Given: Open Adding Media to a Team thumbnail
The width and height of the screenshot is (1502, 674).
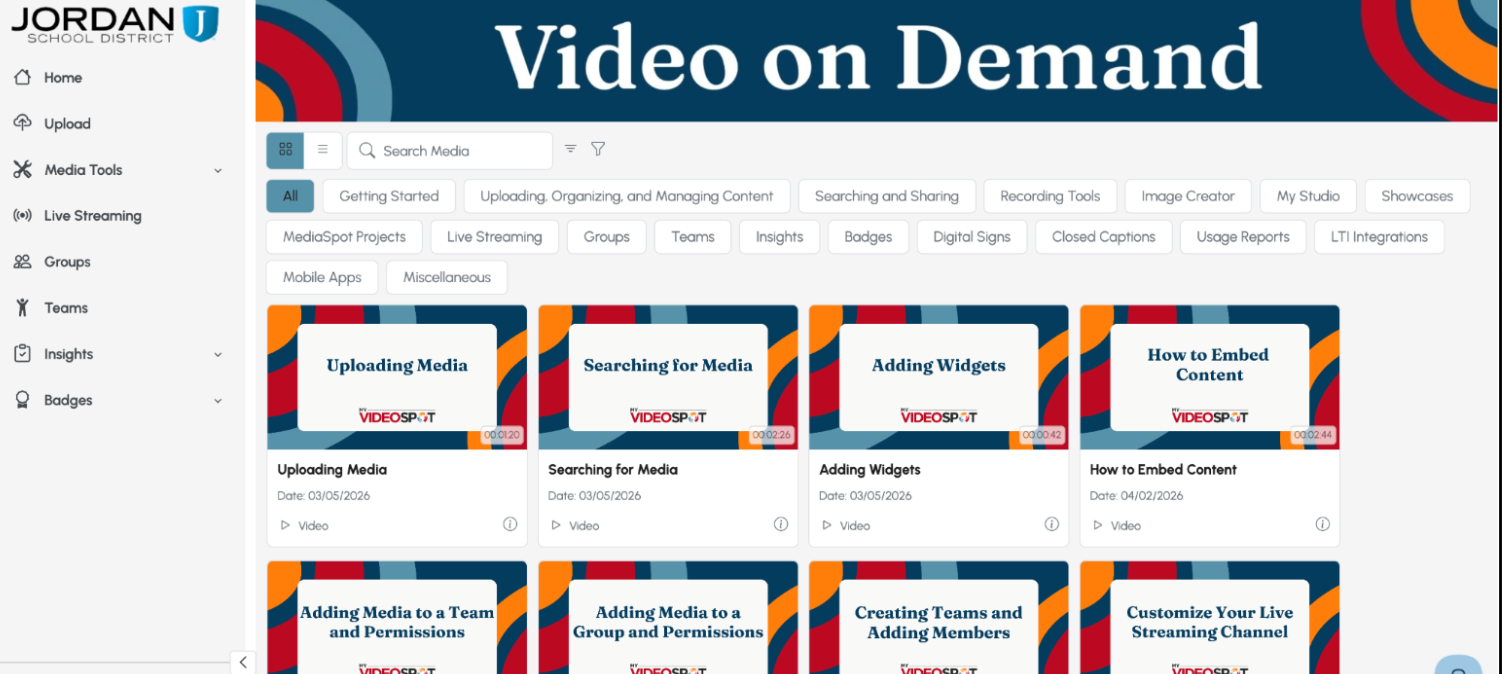Looking at the screenshot, I should pyautogui.click(x=397, y=617).
